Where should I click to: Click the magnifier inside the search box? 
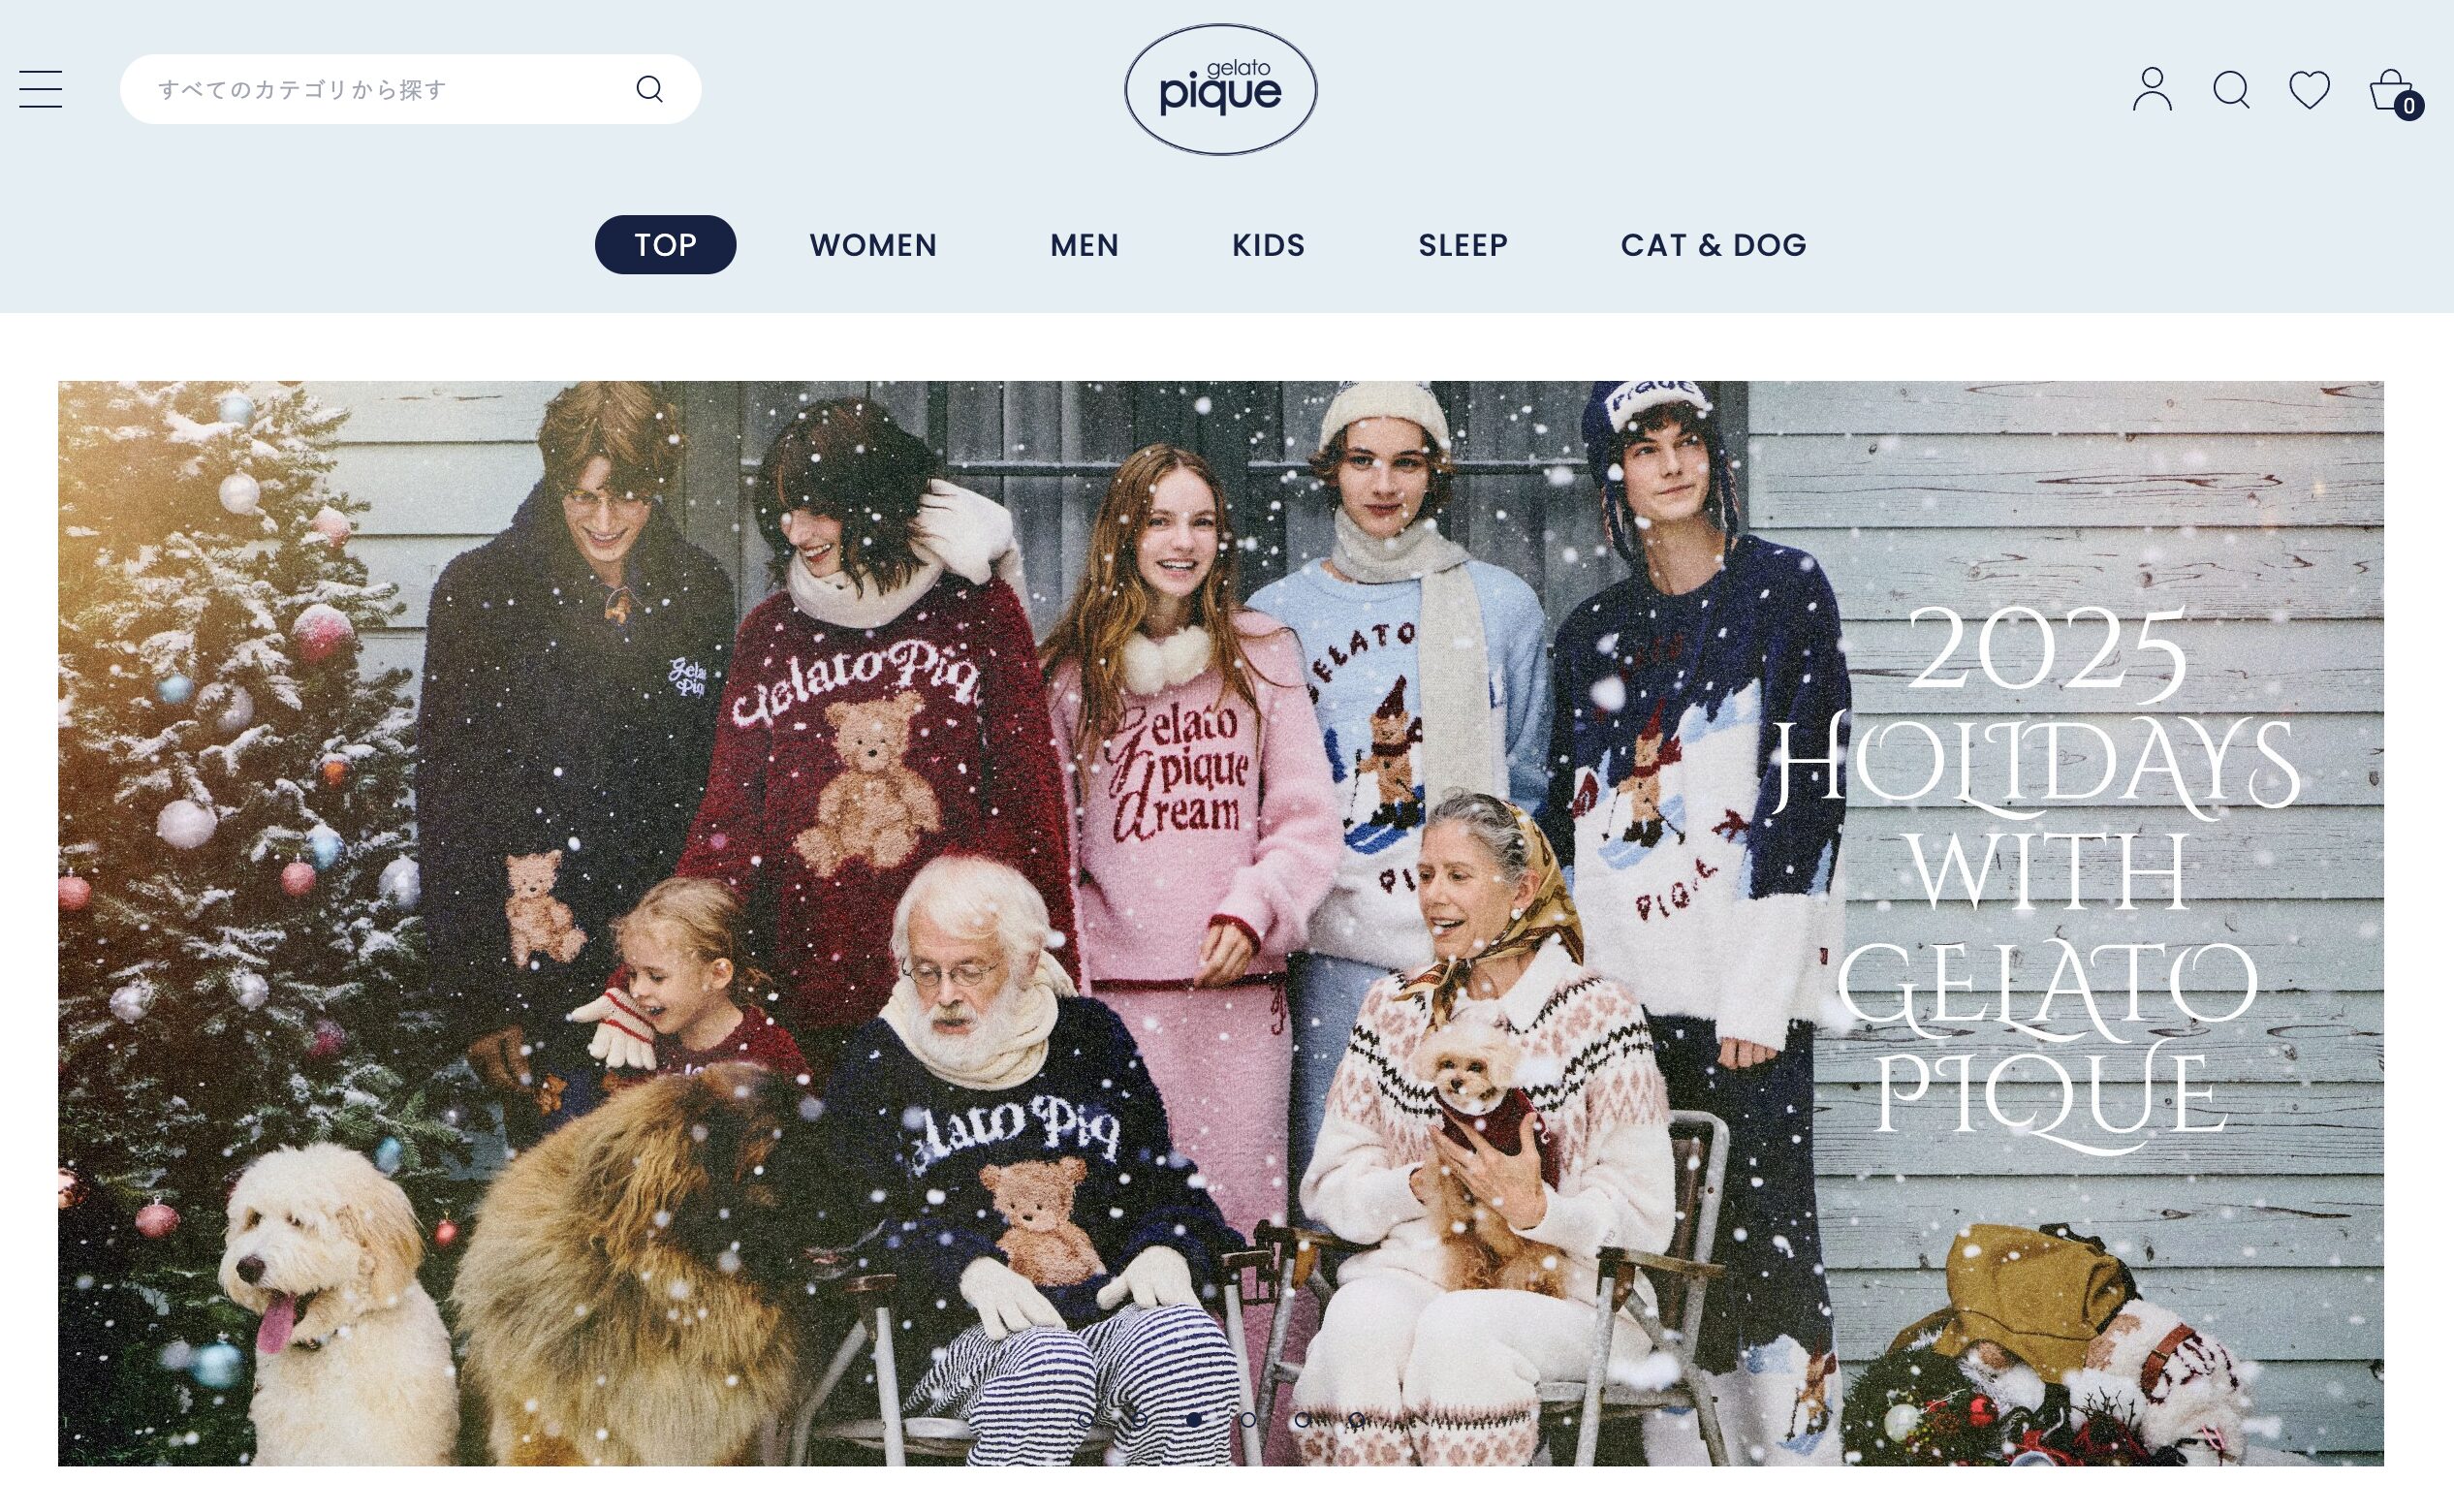[649, 89]
